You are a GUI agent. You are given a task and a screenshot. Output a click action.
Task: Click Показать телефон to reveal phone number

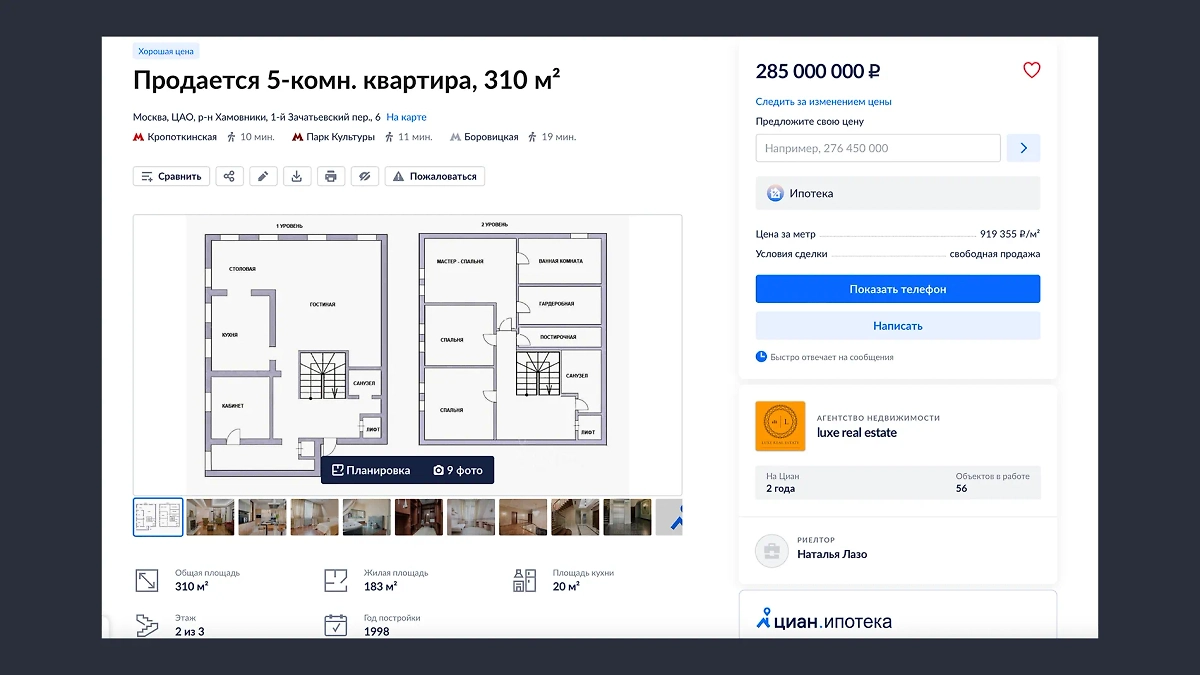[x=898, y=288]
